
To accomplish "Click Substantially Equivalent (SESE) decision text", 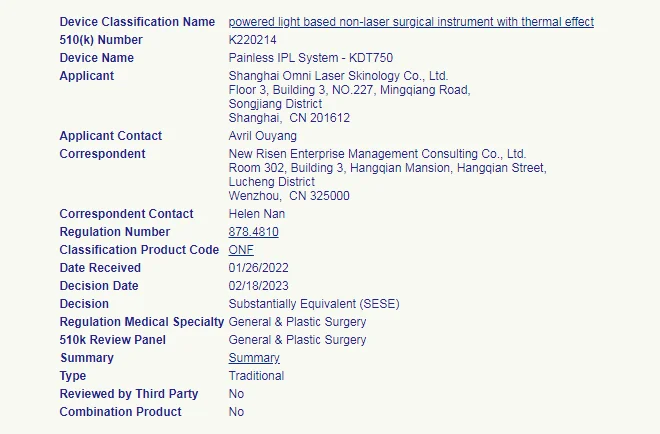I will (314, 304).
